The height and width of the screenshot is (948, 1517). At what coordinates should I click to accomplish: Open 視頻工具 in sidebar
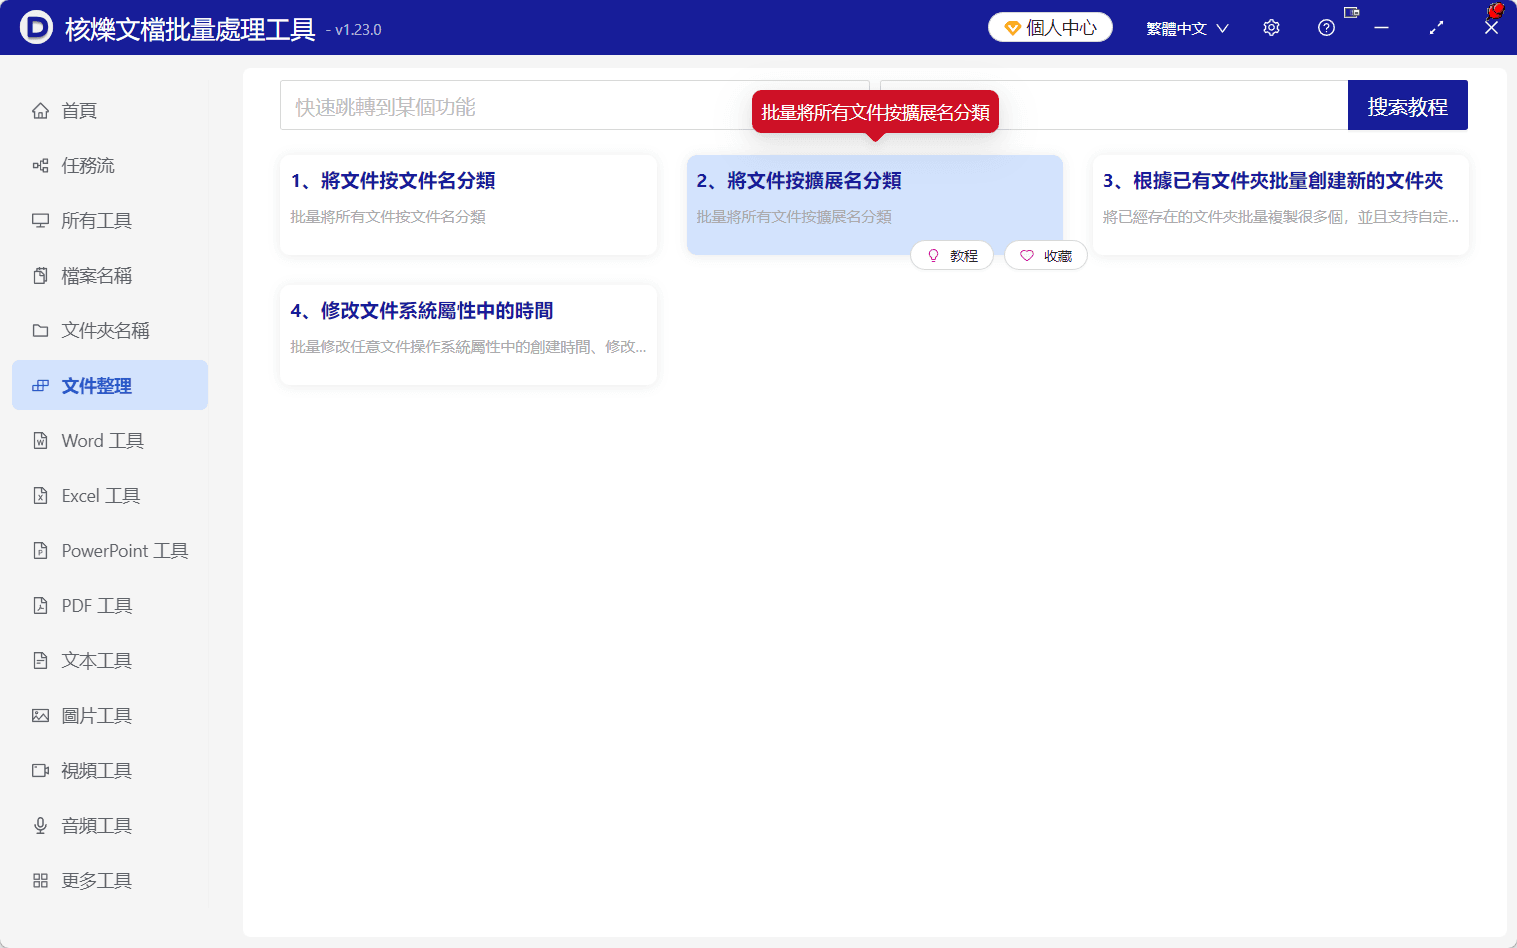coord(110,771)
